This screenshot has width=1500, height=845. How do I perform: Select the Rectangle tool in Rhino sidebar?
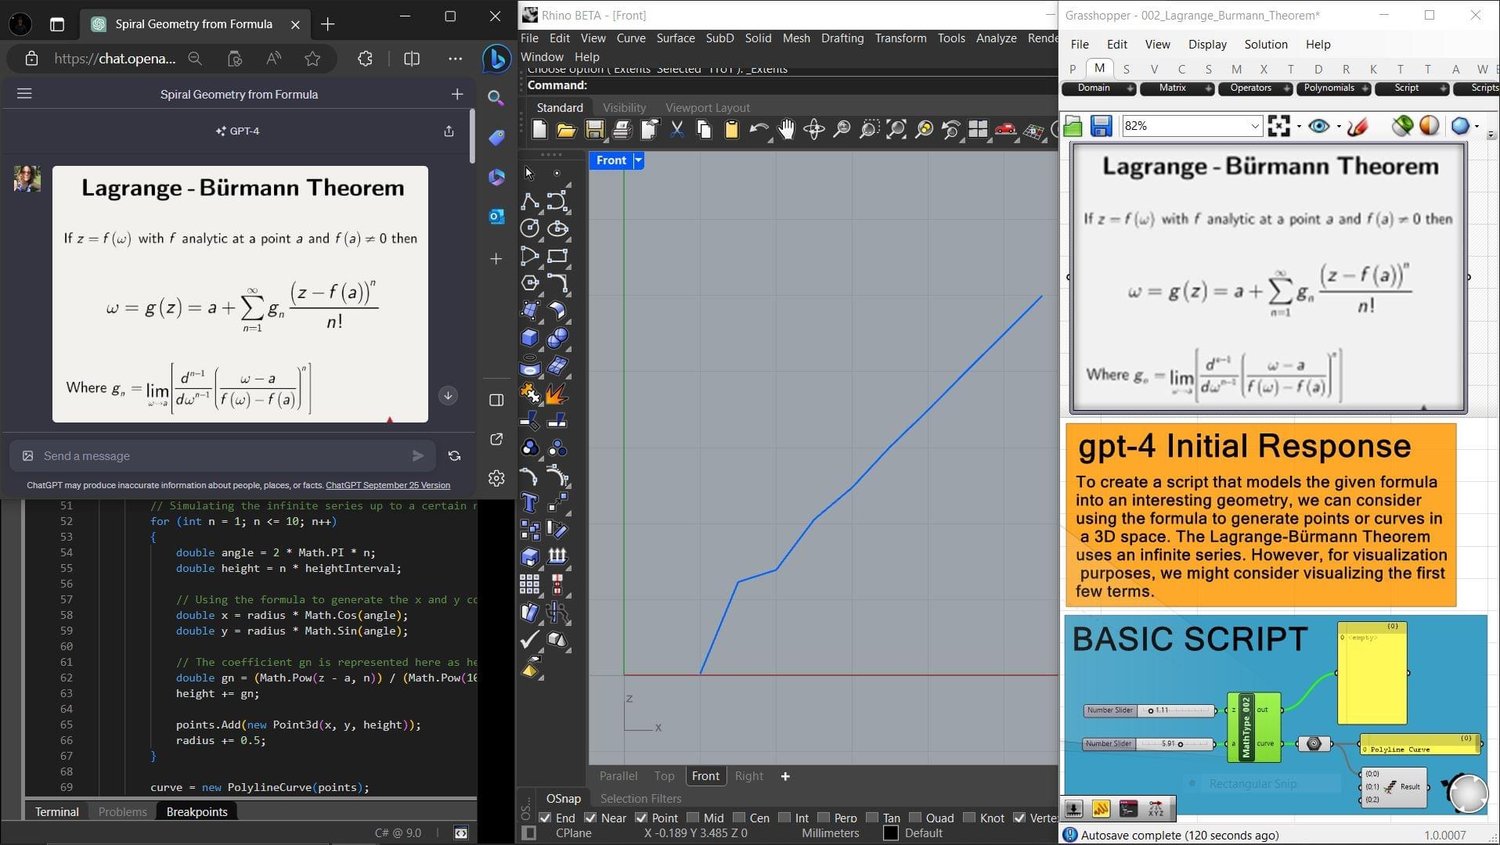point(557,256)
